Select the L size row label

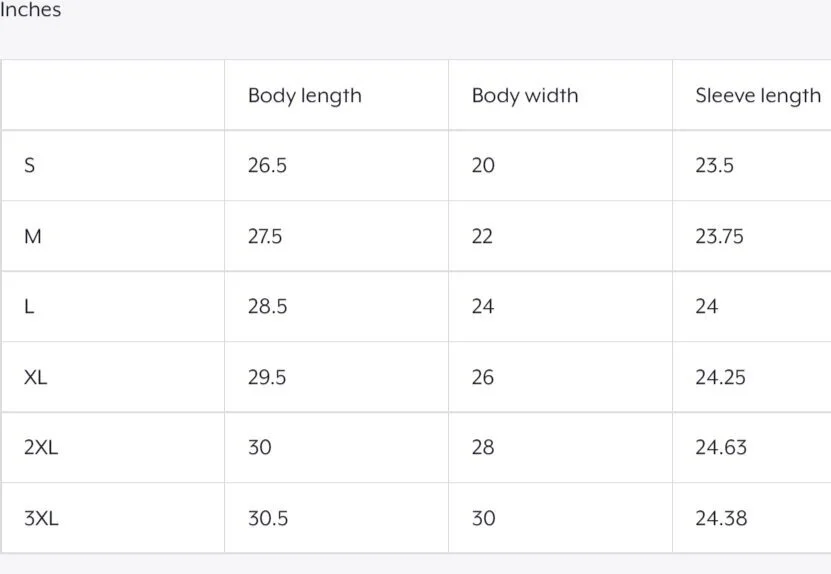29,307
